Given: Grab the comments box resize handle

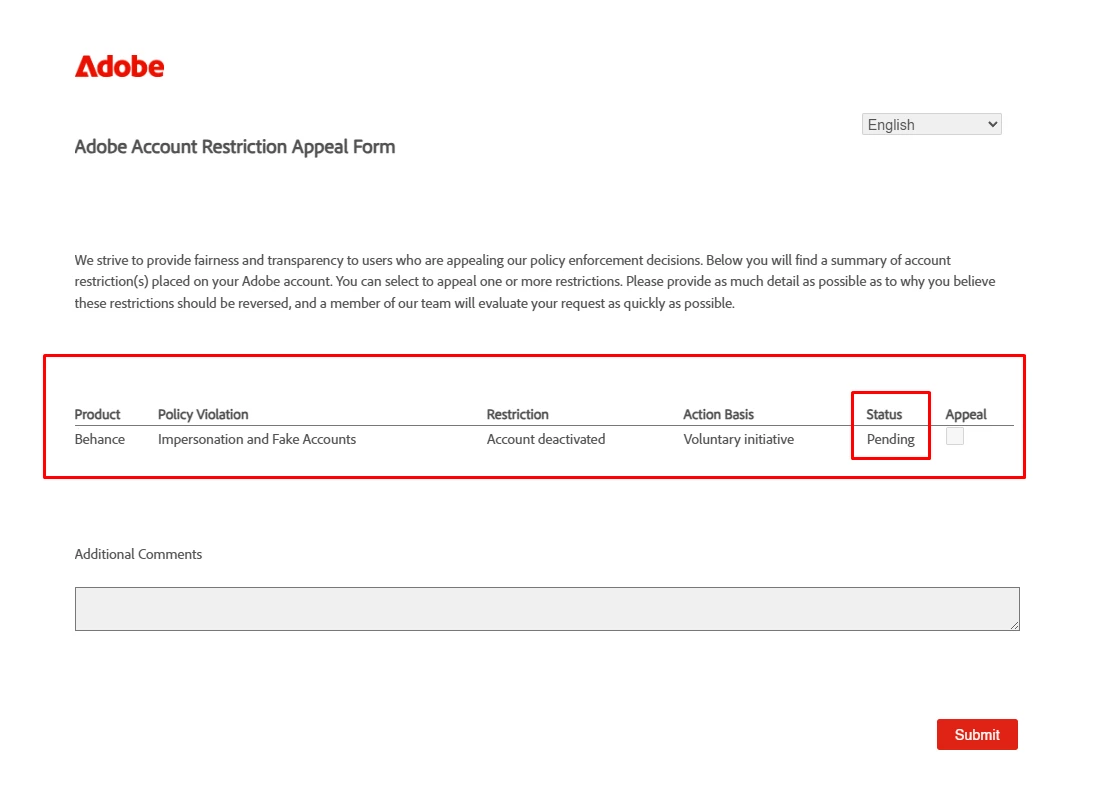Looking at the screenshot, I should [x=1014, y=625].
